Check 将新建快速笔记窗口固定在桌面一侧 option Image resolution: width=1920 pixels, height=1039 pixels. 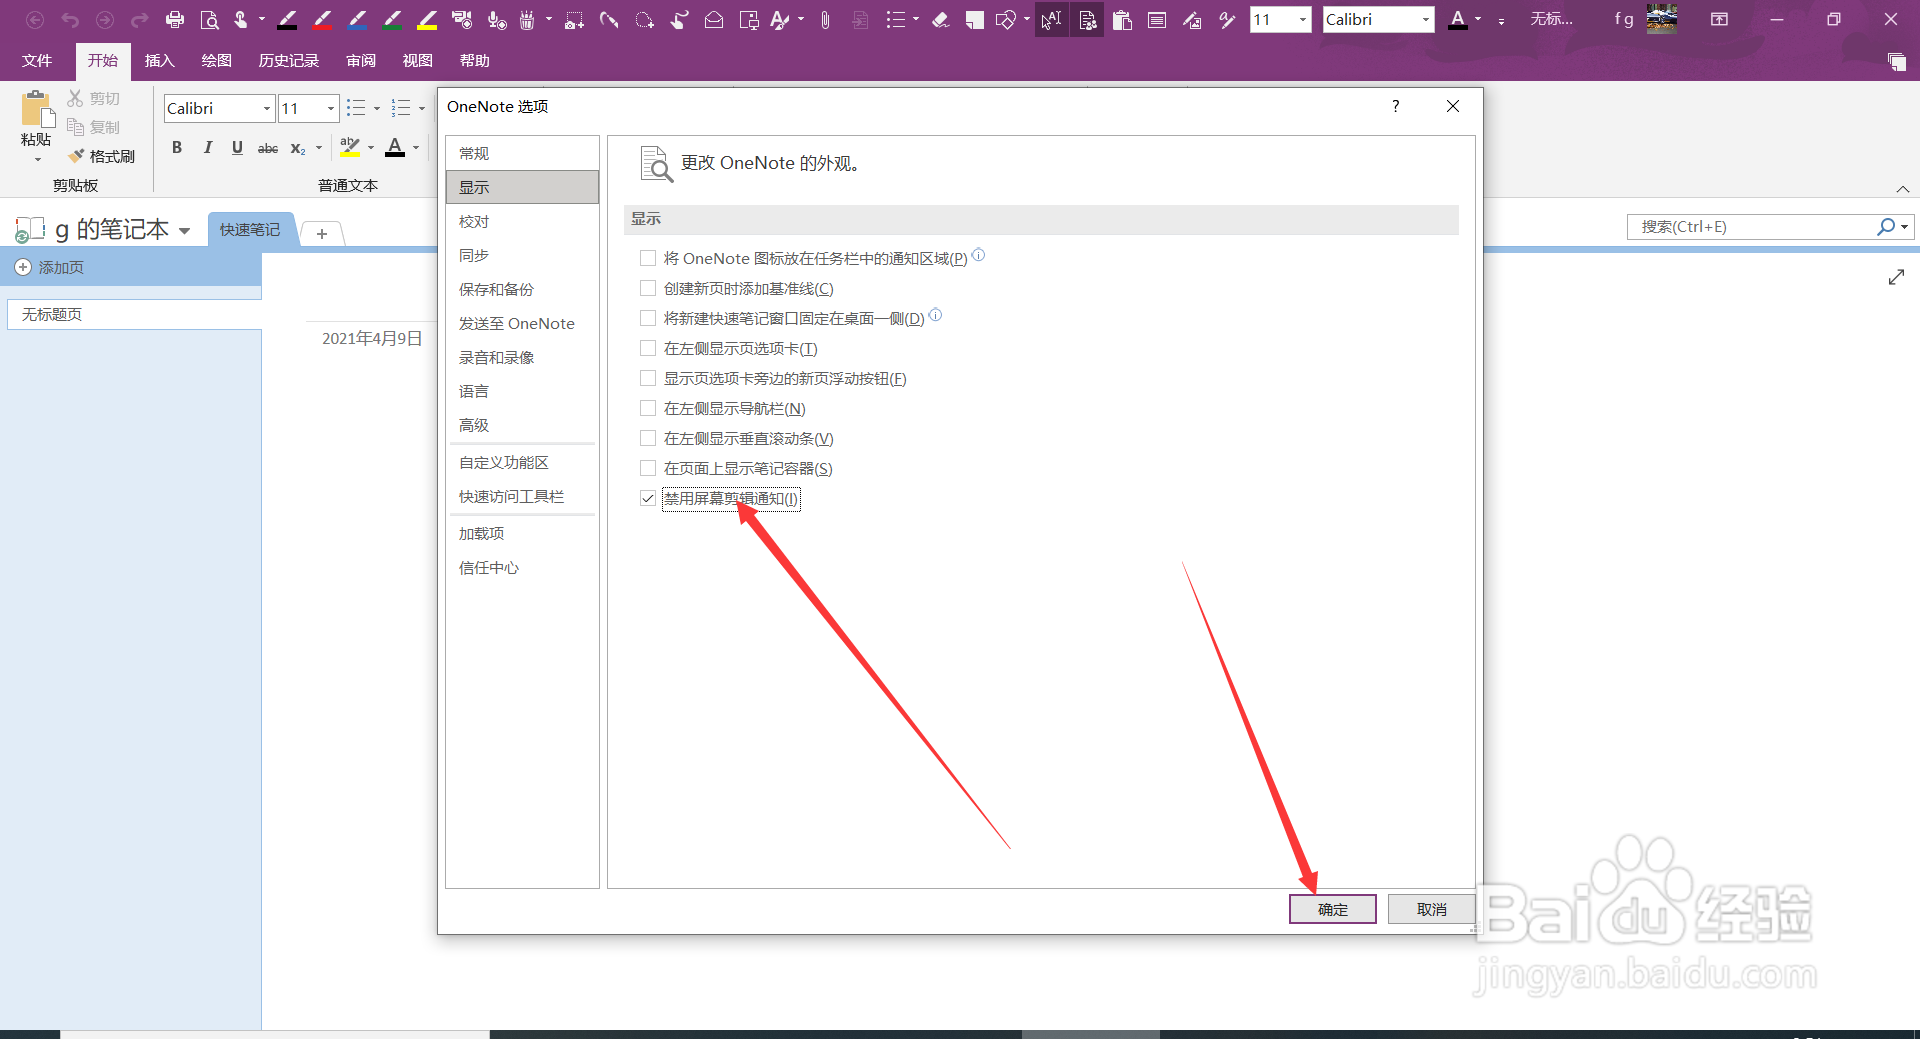pyautogui.click(x=648, y=318)
